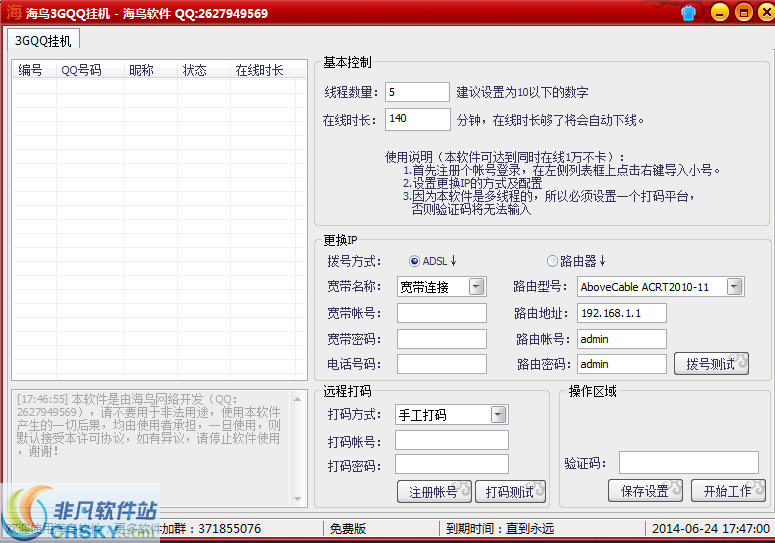The width and height of the screenshot is (775, 543).
Task: Click the 注册帐号 button
Action: click(x=434, y=492)
